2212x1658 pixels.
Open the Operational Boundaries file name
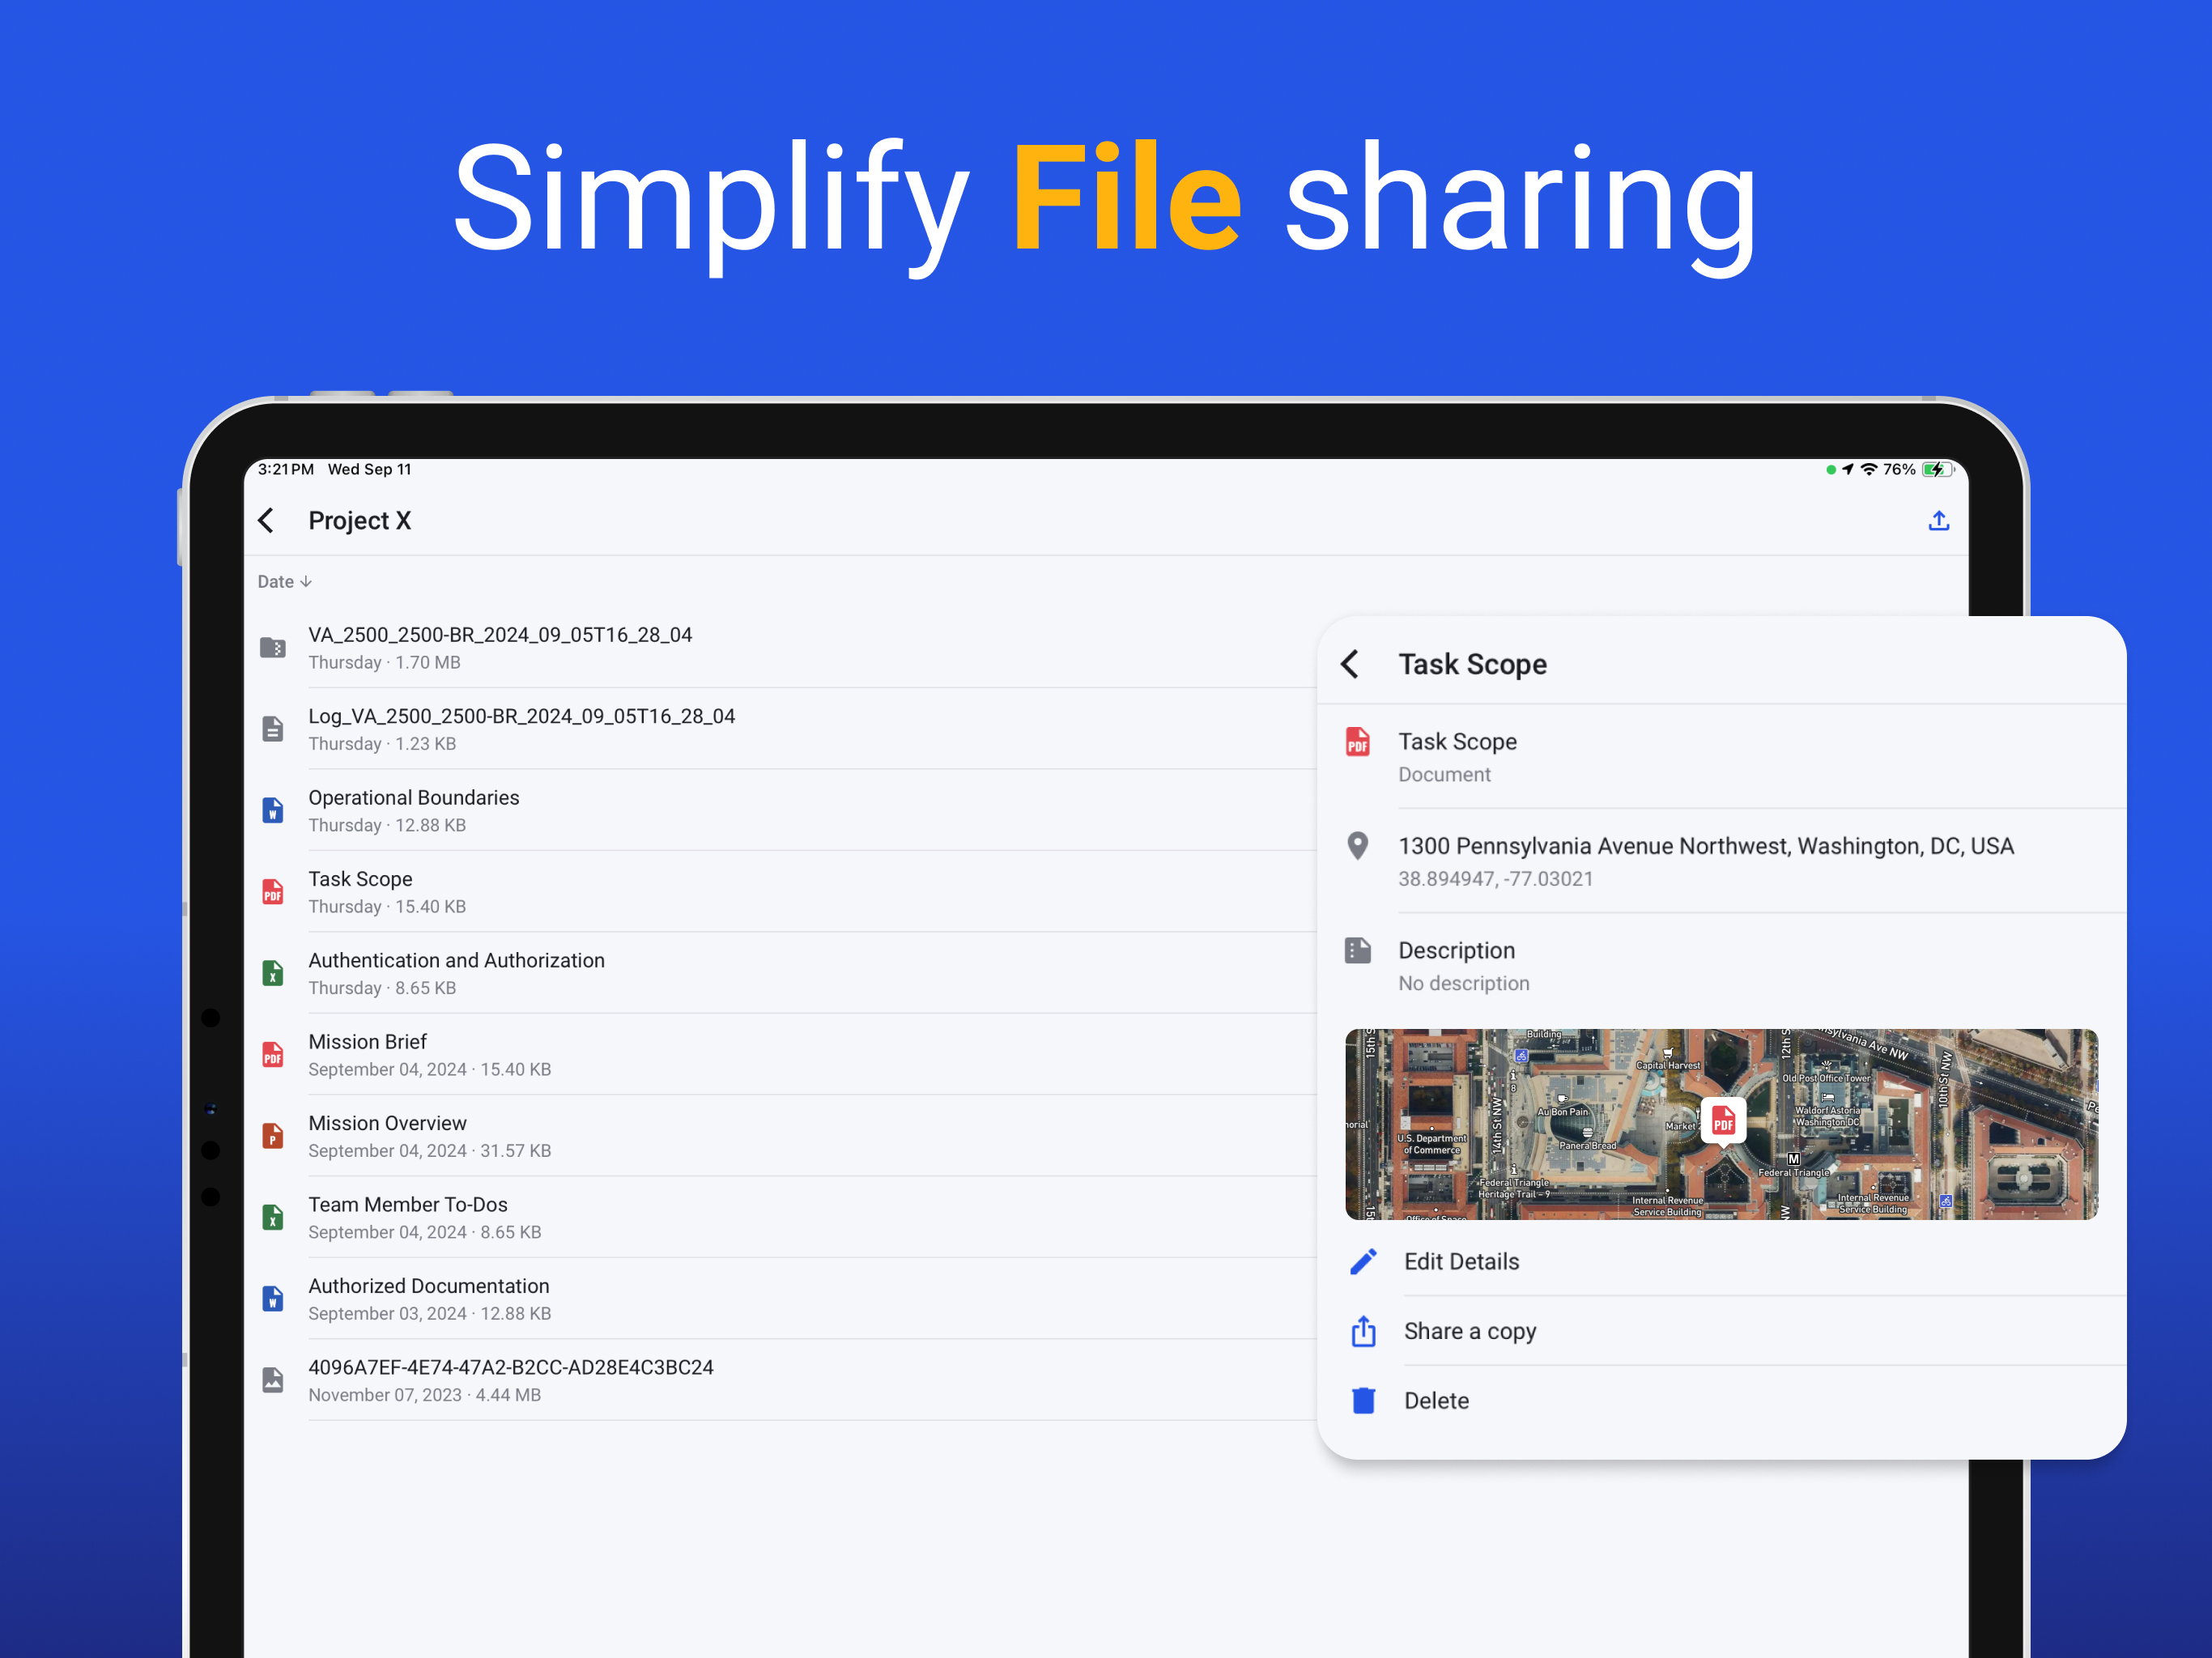[x=413, y=797]
